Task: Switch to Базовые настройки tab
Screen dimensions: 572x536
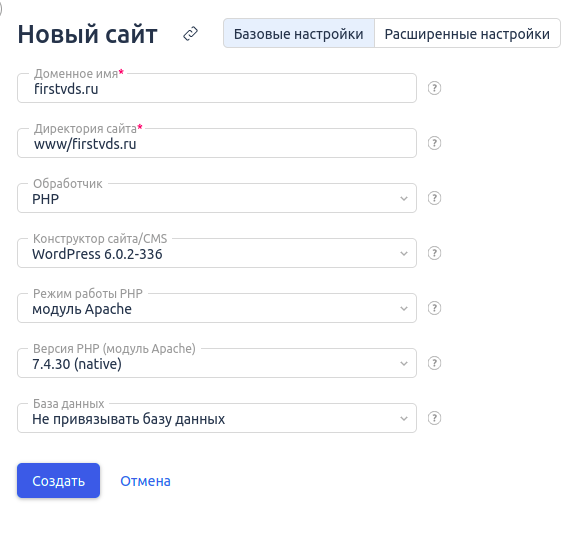Action: pos(299,34)
